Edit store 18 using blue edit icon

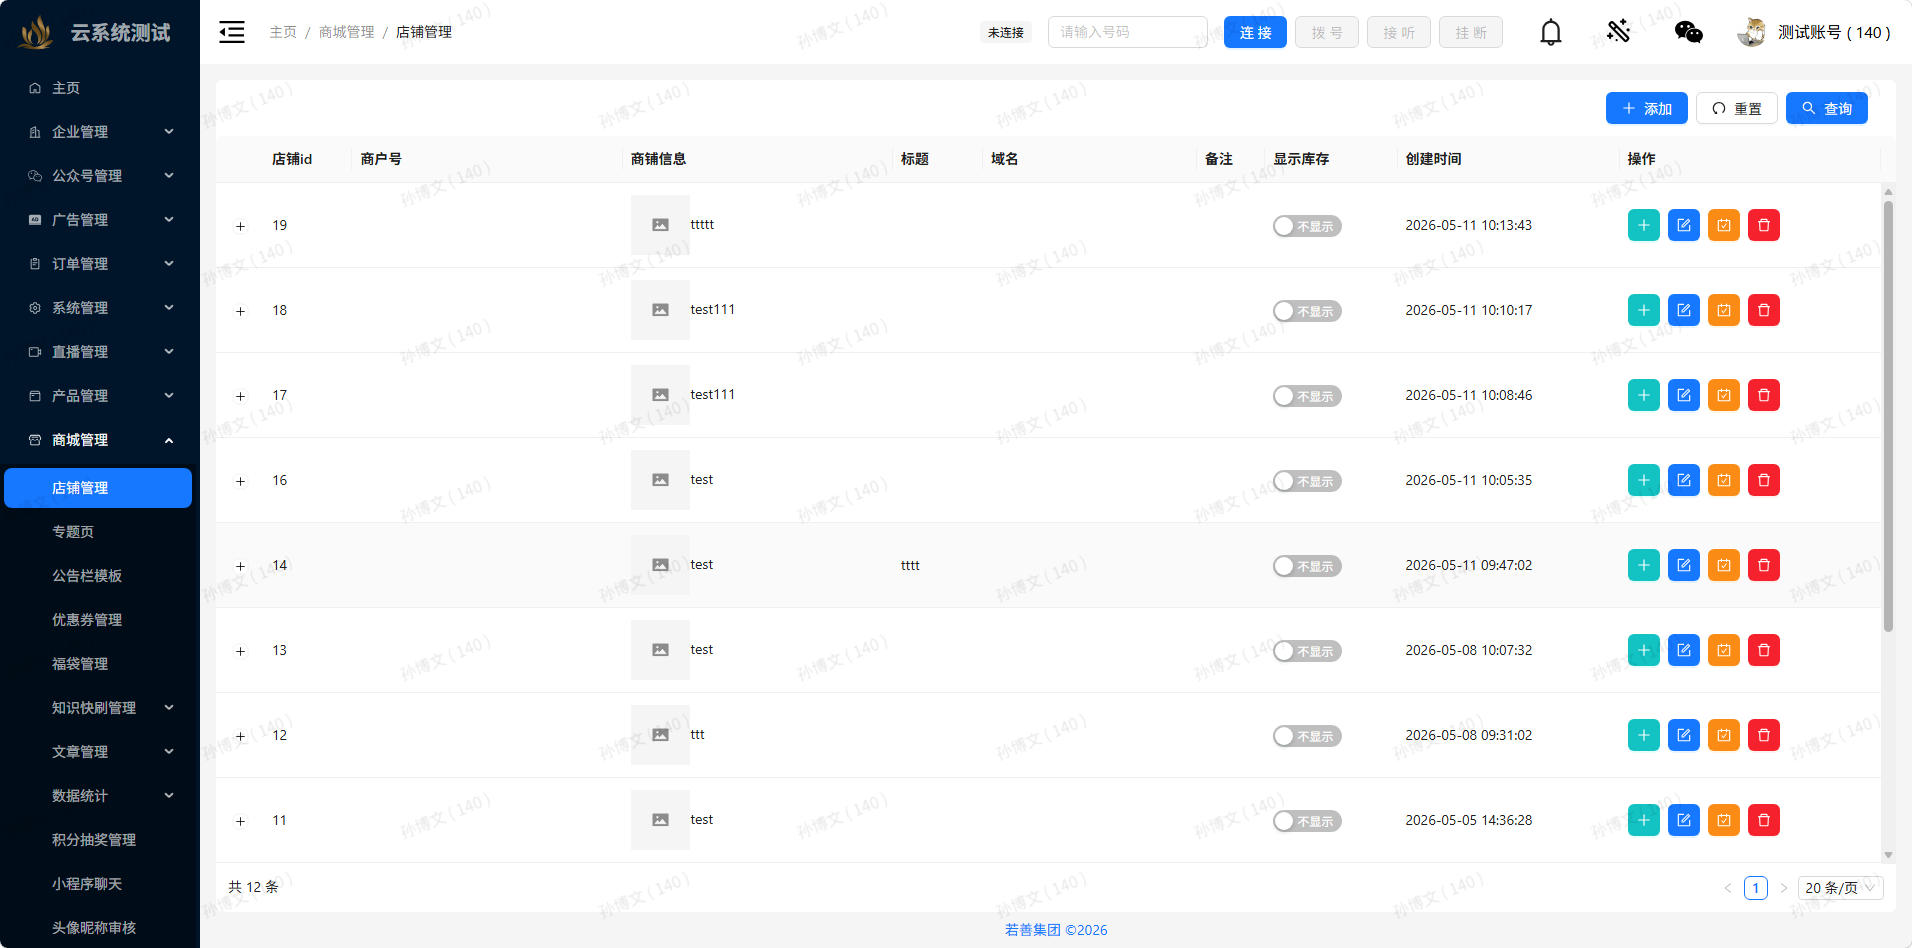coord(1684,310)
